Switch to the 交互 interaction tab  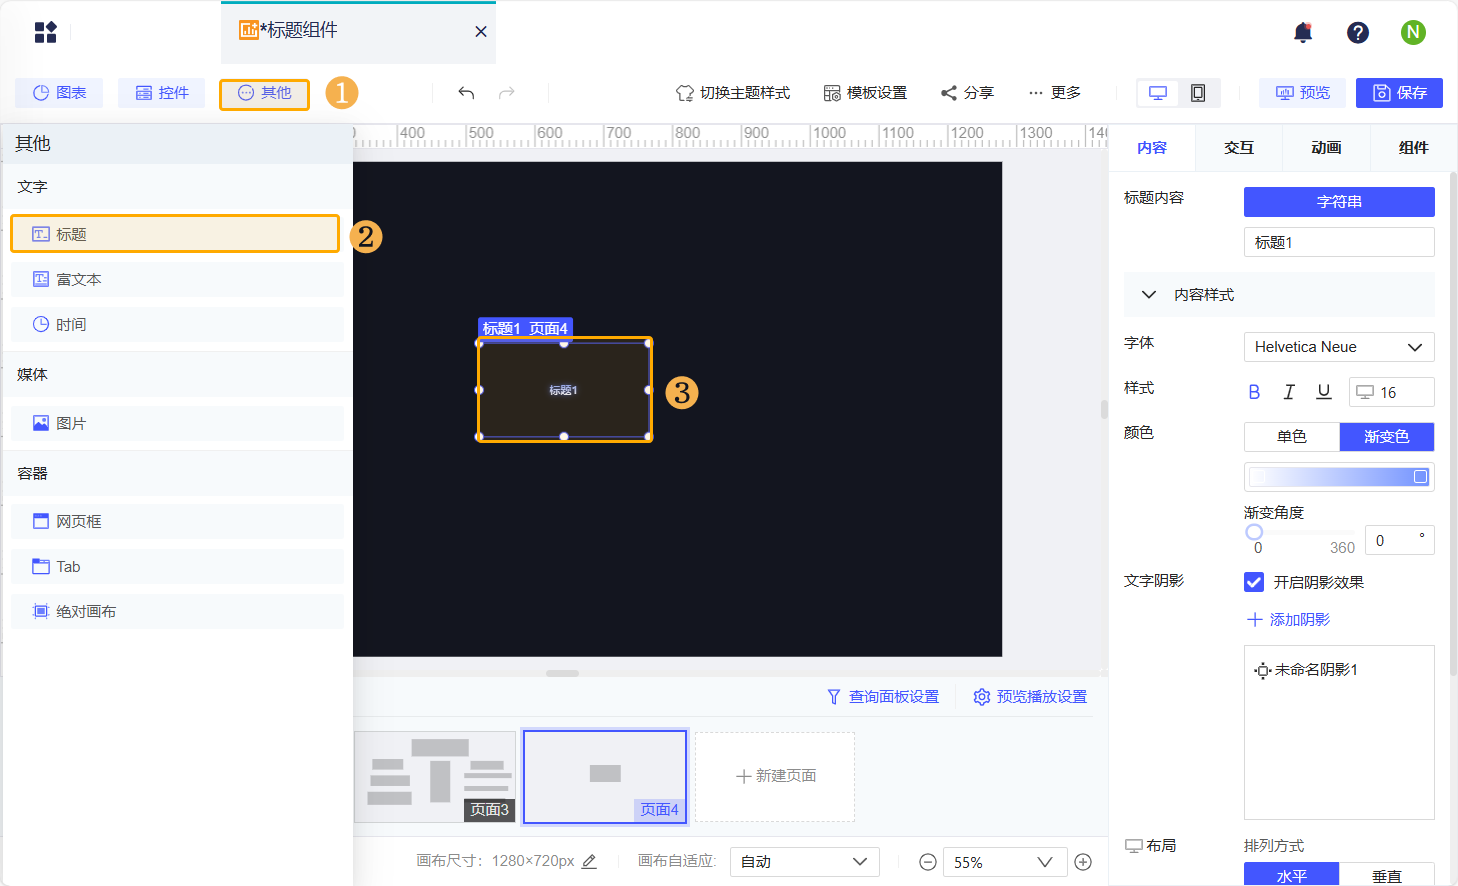pos(1239,148)
